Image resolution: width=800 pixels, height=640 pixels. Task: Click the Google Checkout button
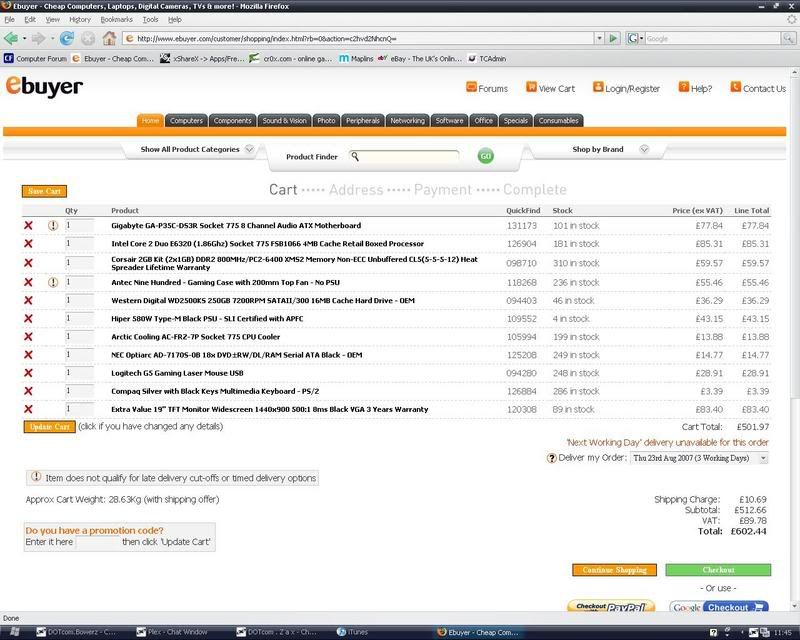719,607
